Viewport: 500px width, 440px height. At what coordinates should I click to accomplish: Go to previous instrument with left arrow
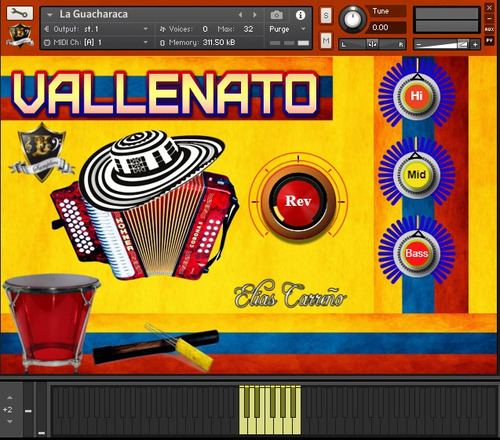(x=241, y=15)
